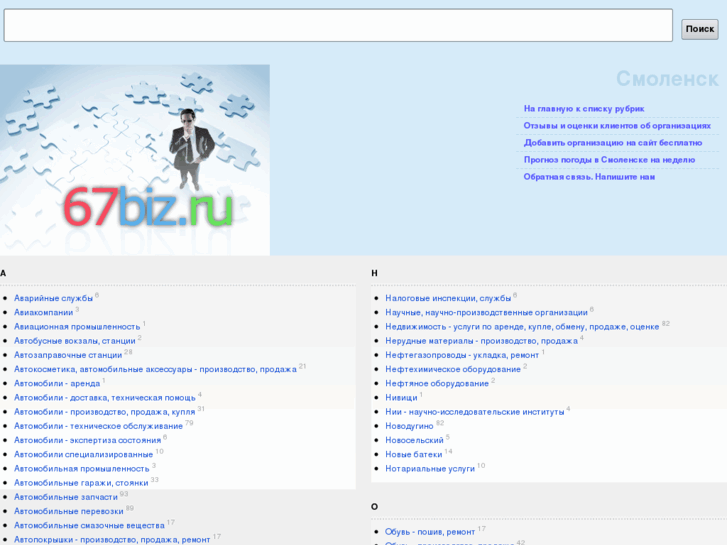Open На главную к списку рубрик link
727x545 pixels.
pyautogui.click(x=584, y=109)
